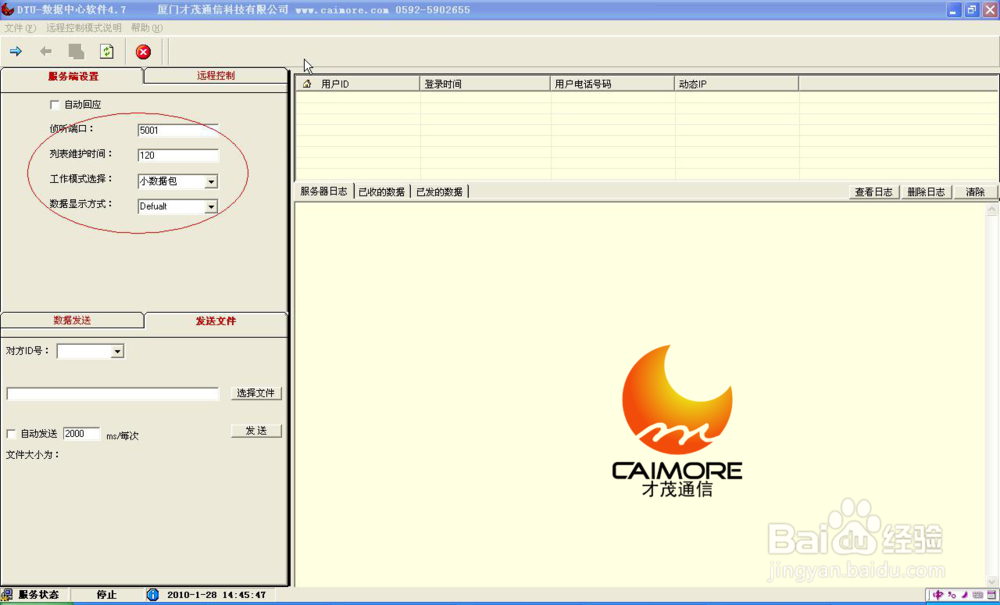Select the 服务器日志 tab
1000x605 pixels.
(324, 191)
